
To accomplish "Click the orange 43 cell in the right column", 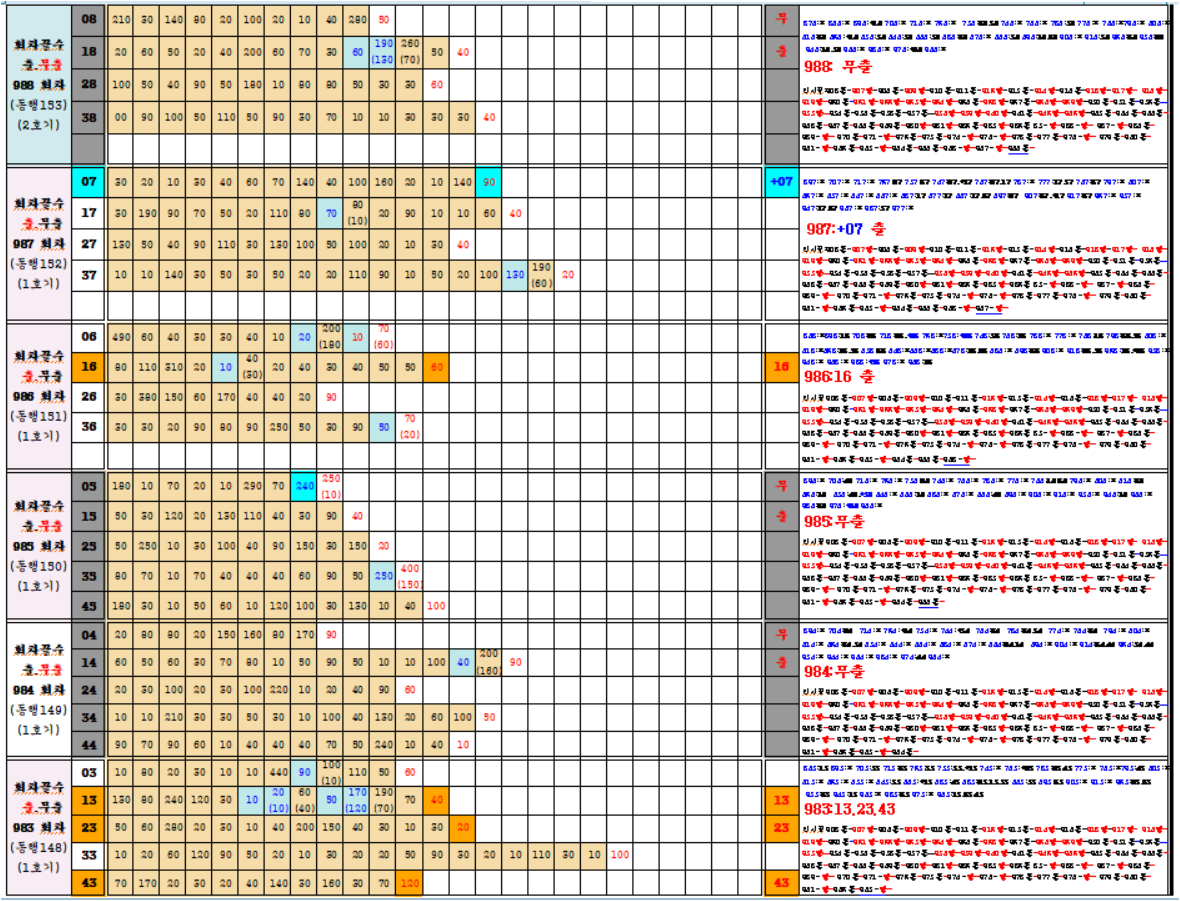I will coord(780,883).
